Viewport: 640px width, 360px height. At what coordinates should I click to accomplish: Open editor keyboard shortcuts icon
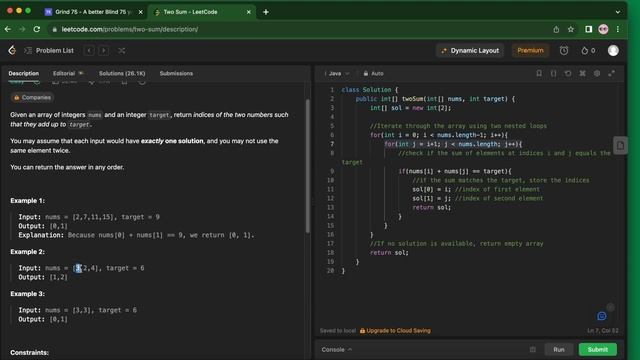click(x=582, y=73)
